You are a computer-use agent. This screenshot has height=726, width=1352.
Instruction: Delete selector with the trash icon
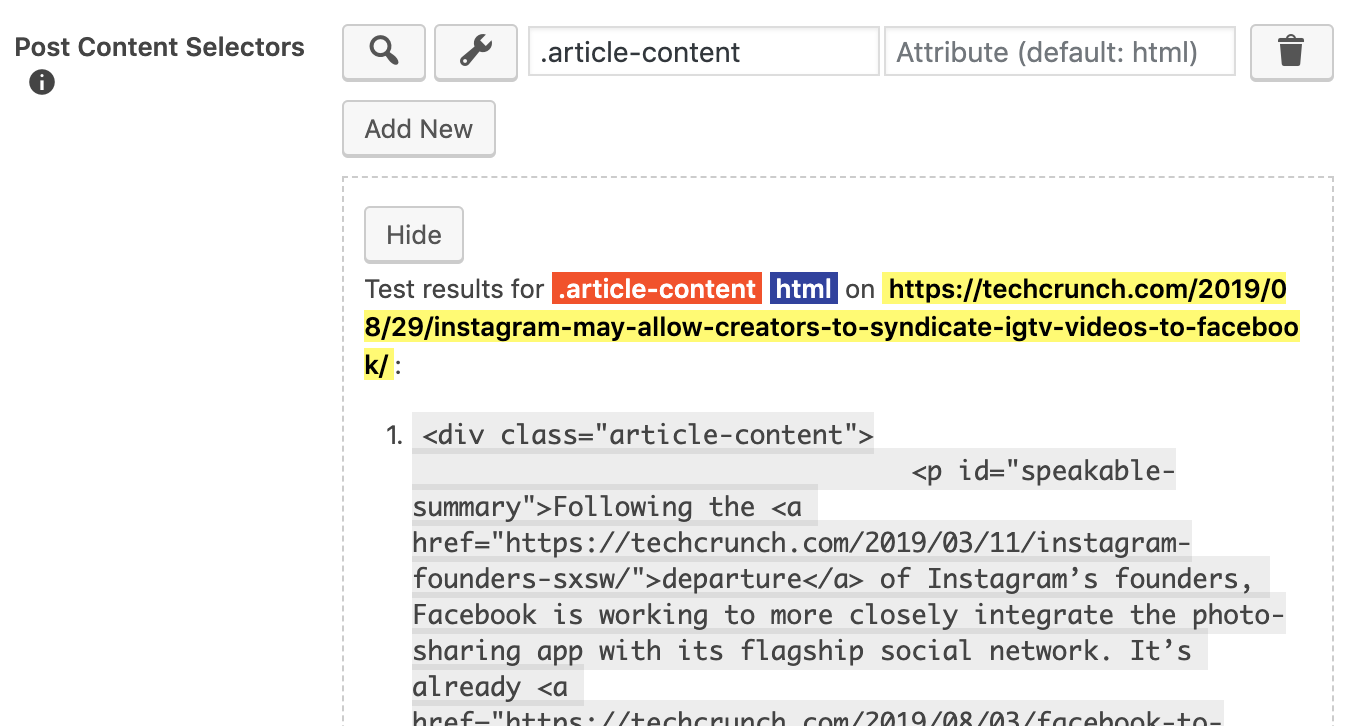[x=1291, y=52]
